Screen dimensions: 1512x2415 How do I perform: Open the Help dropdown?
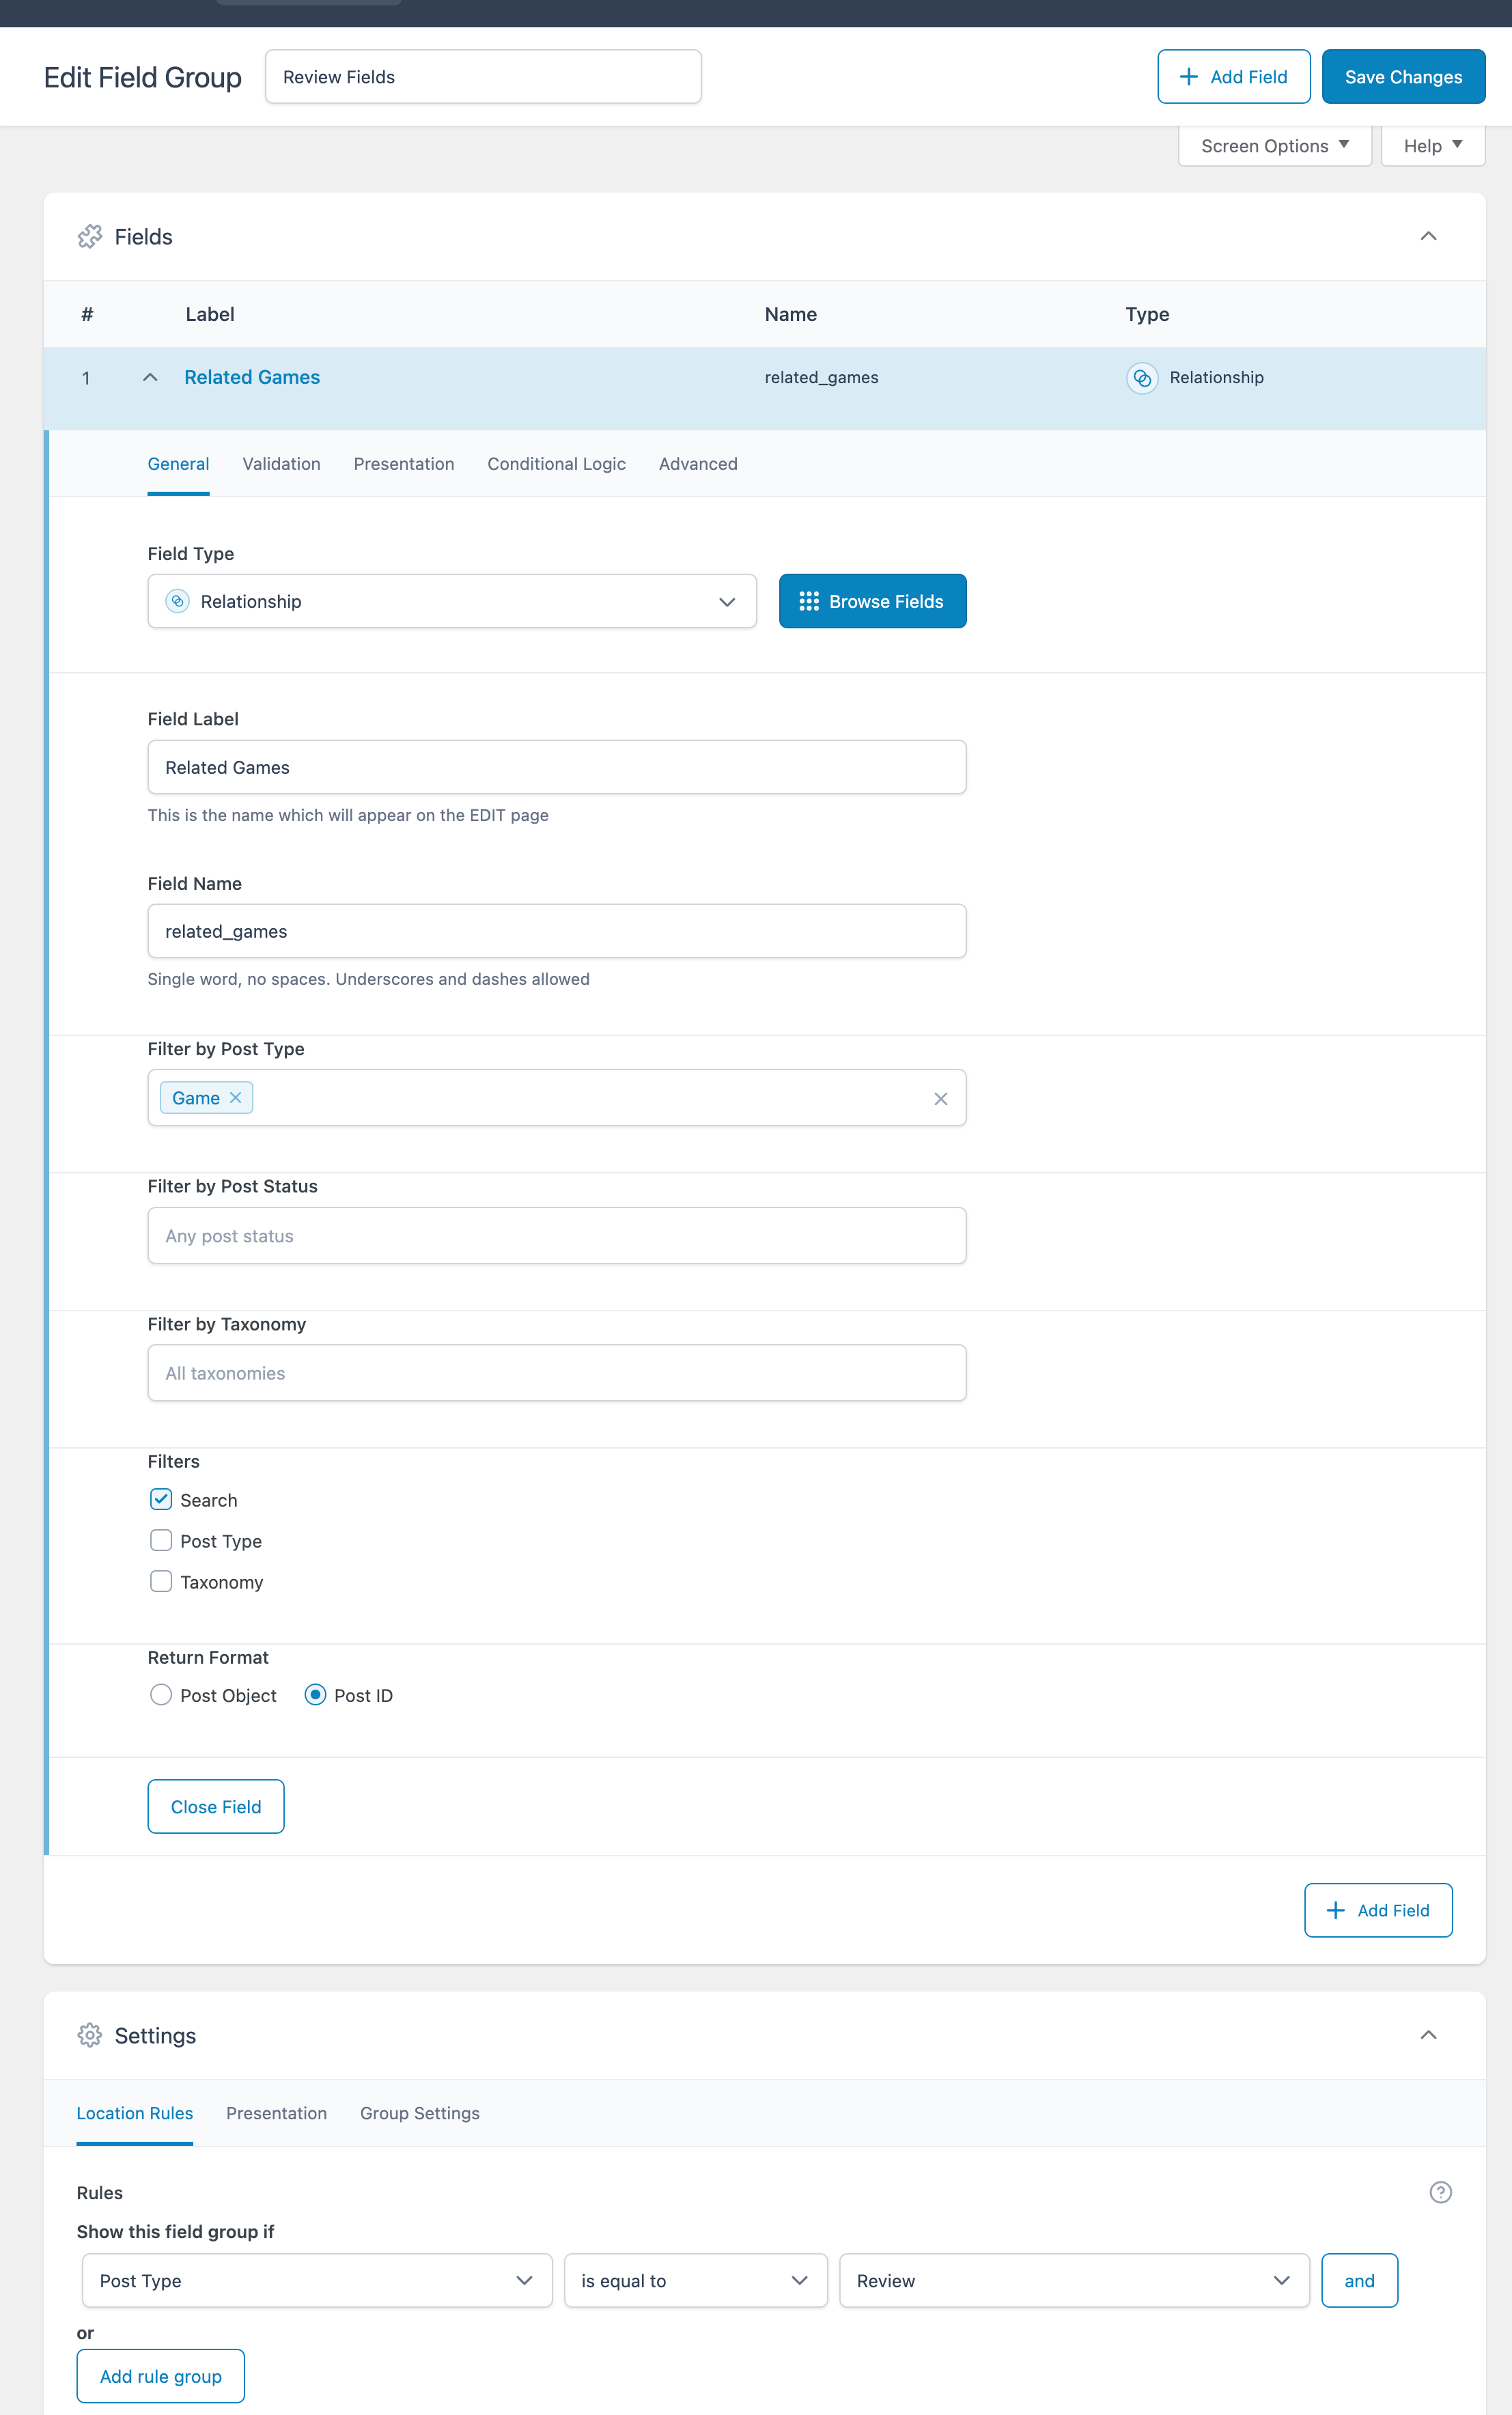point(1432,146)
